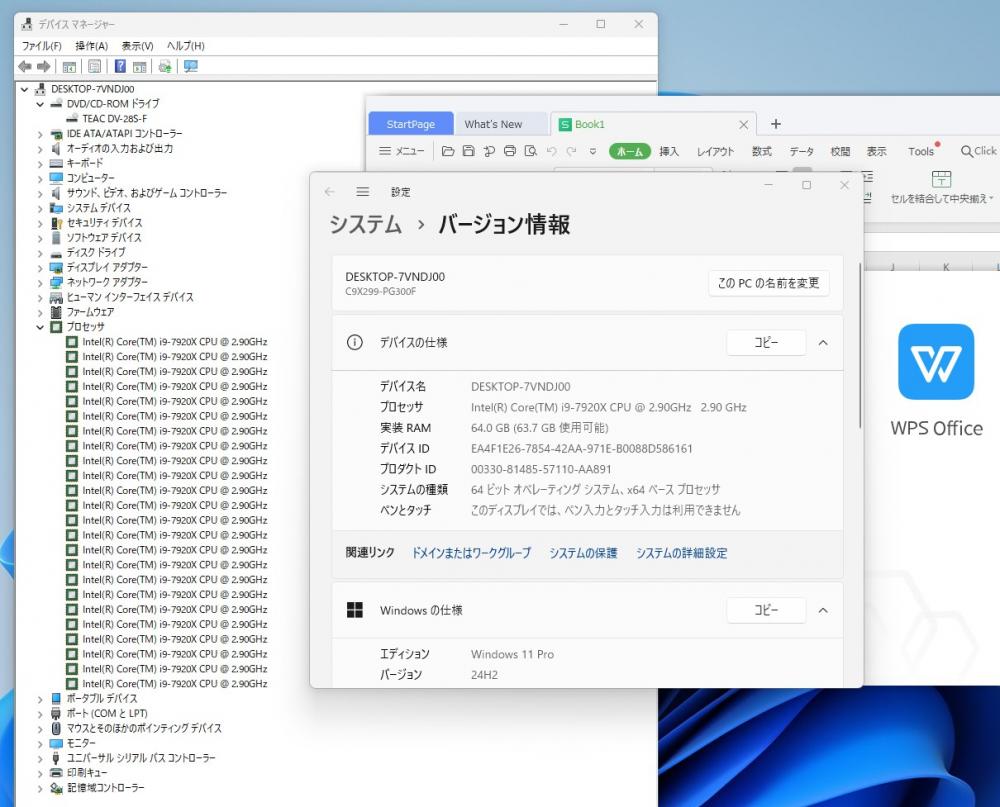Viewport: 1000px width, 807px height.
Task: Open the メニュー button in WPS
Action: click(x=402, y=151)
